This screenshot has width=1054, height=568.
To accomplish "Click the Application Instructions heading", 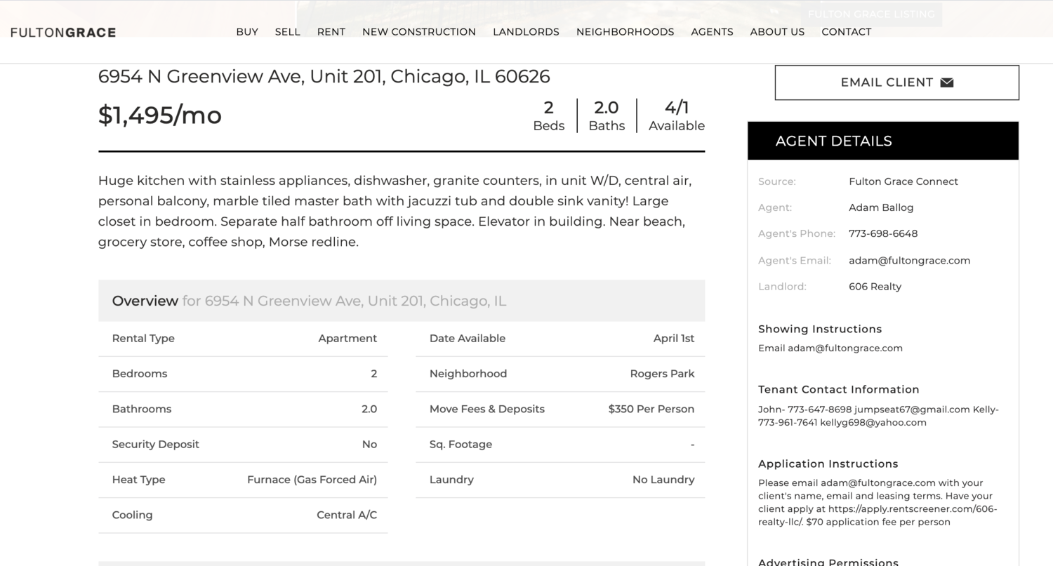I will (x=828, y=464).
